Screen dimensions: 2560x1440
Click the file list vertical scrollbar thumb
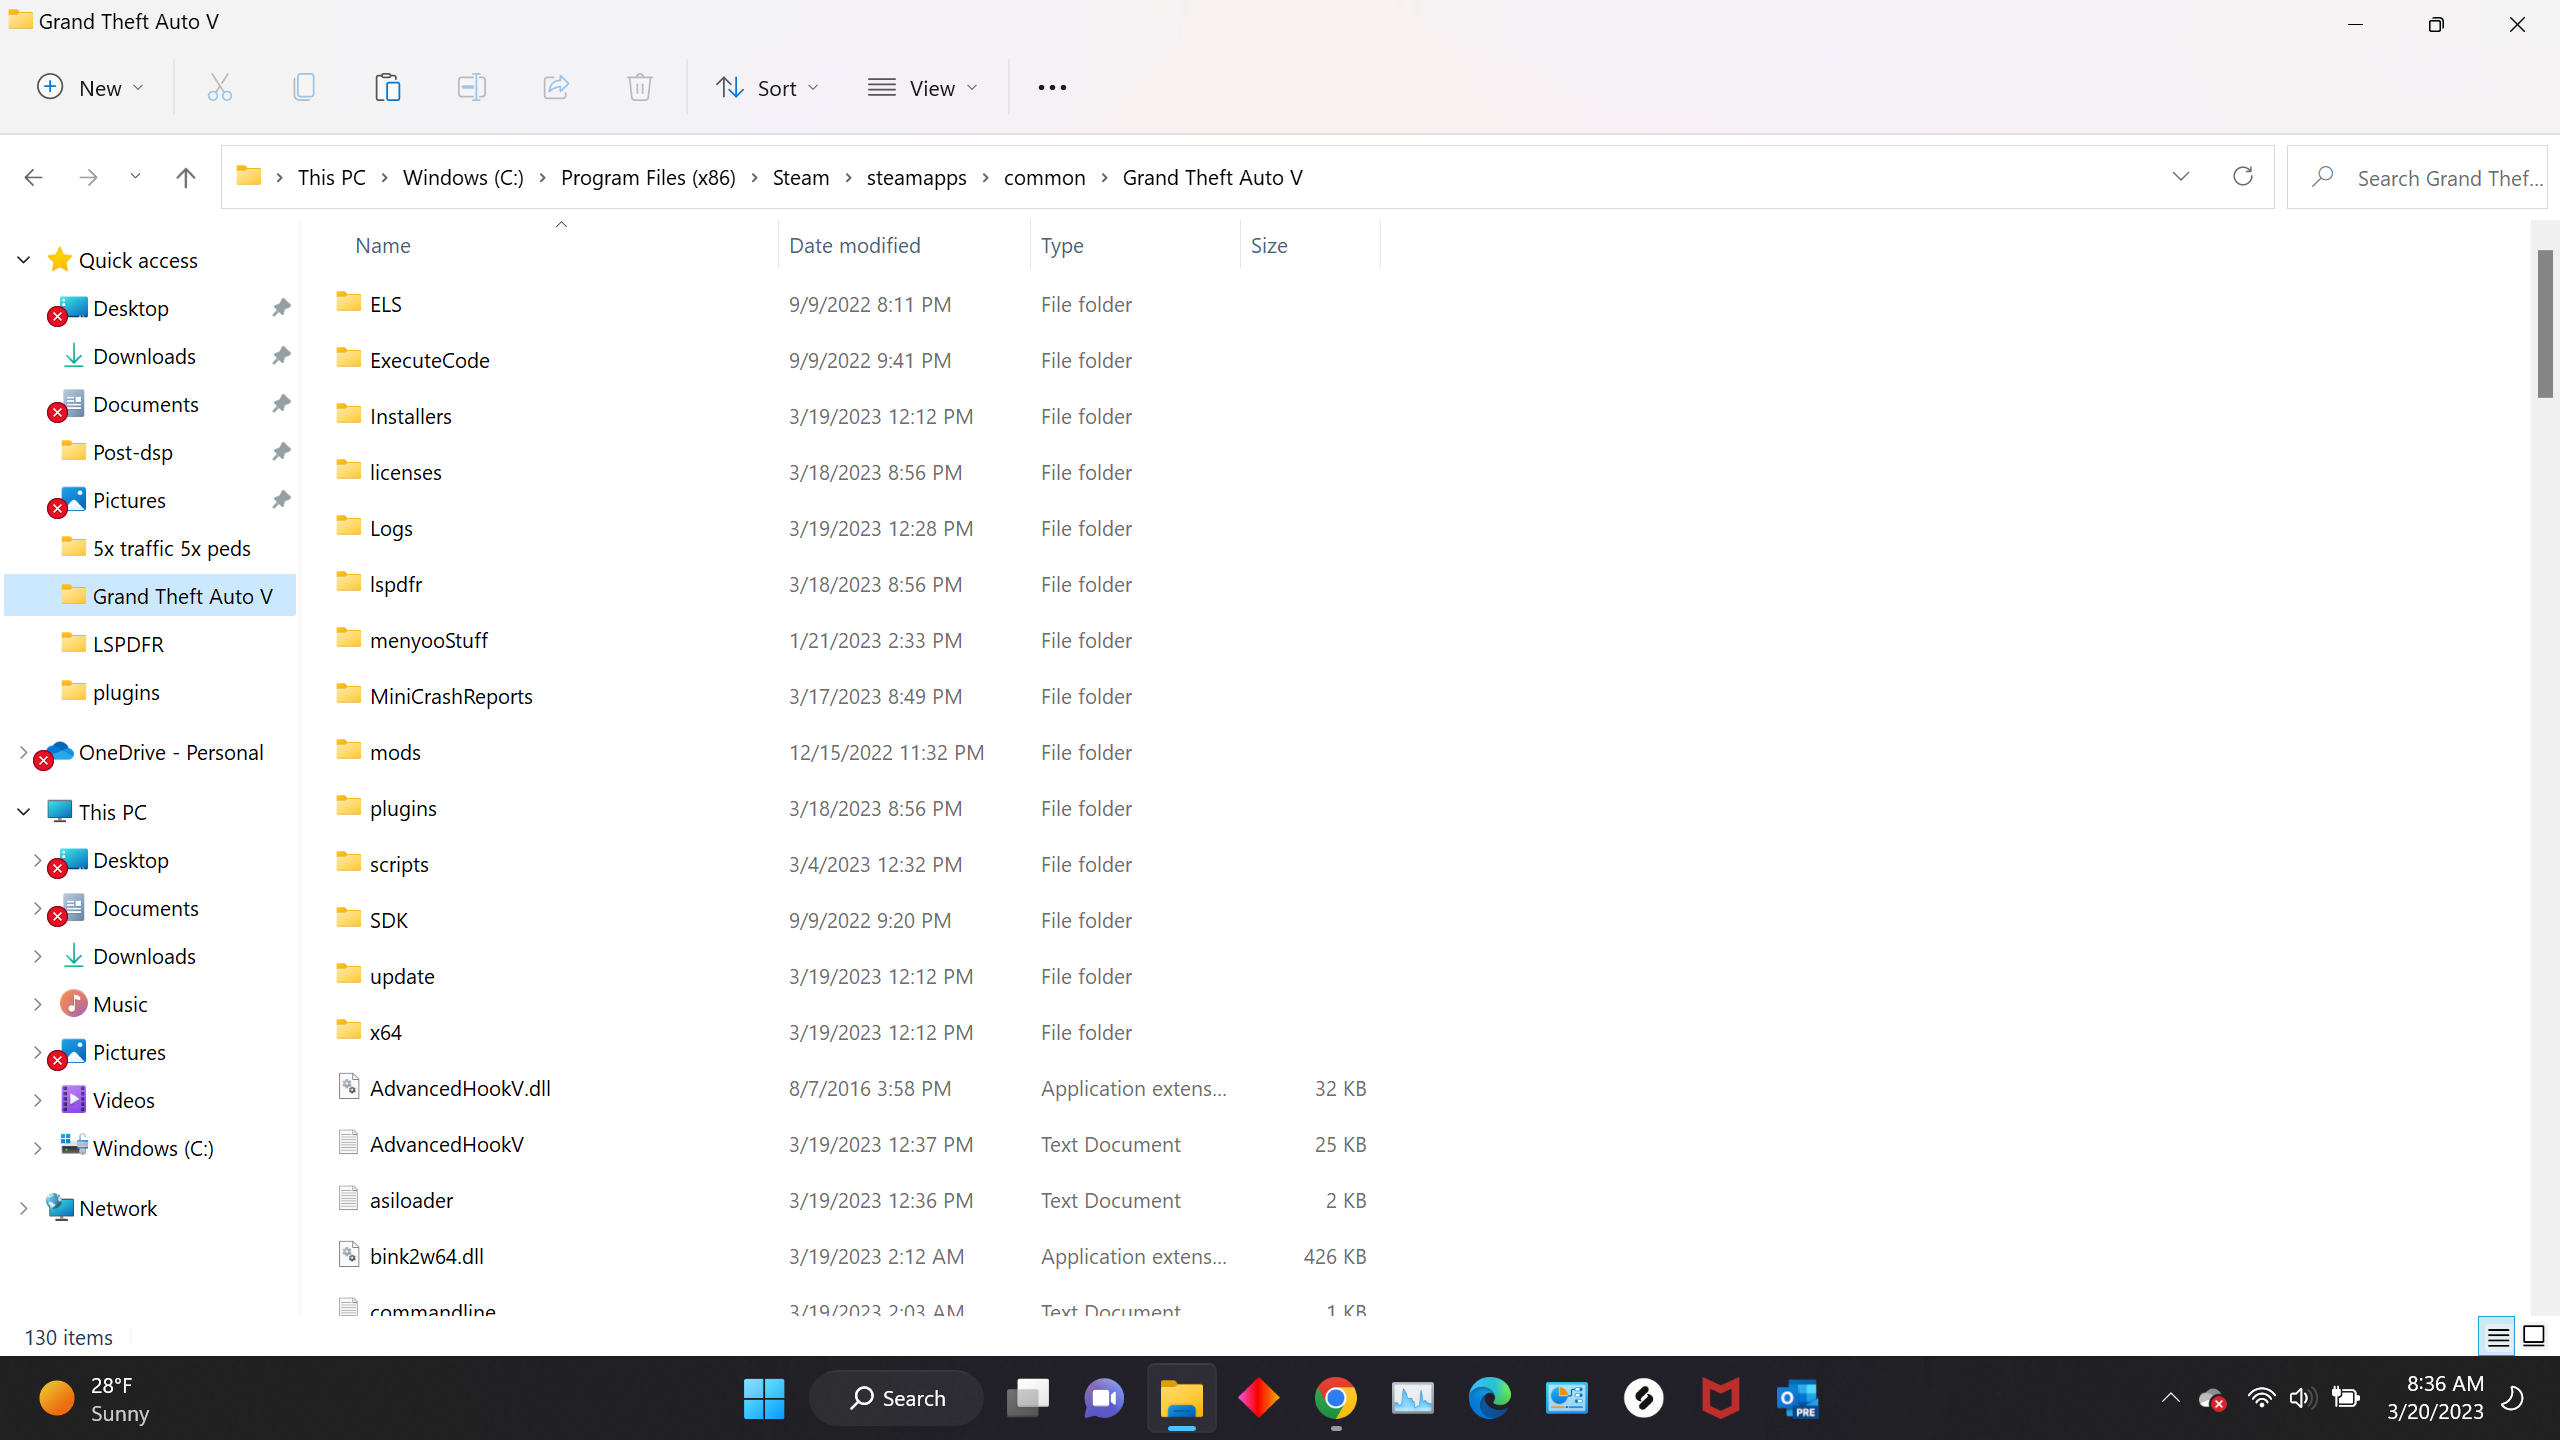click(2544, 322)
